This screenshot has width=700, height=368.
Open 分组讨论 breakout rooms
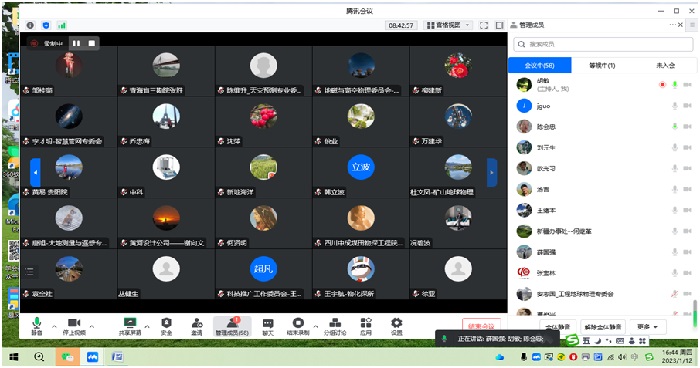pyautogui.click(x=335, y=326)
